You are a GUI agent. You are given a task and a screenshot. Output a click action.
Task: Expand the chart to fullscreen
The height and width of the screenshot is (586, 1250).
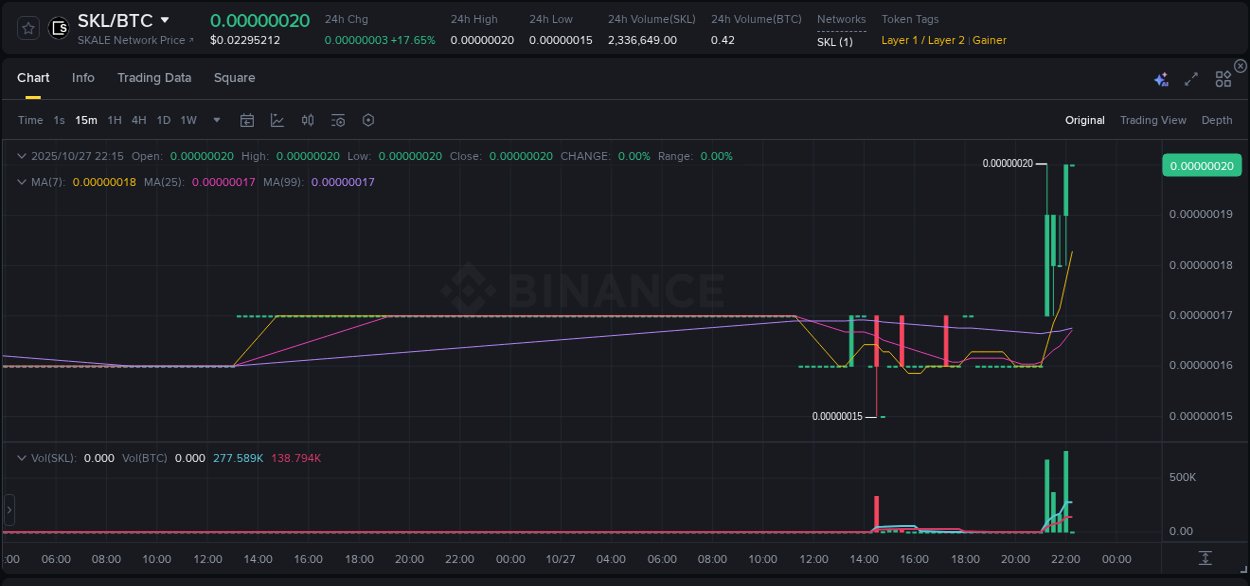coord(1191,78)
